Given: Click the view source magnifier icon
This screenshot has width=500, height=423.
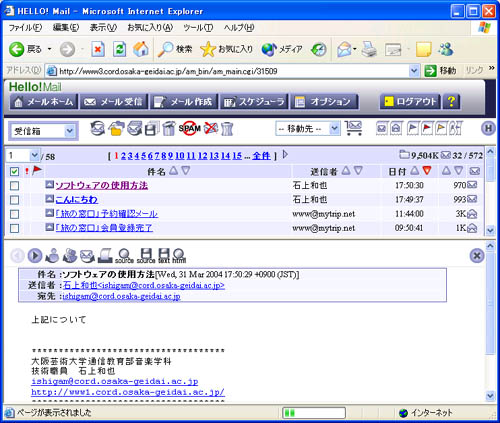Looking at the screenshot, I should point(125,256).
